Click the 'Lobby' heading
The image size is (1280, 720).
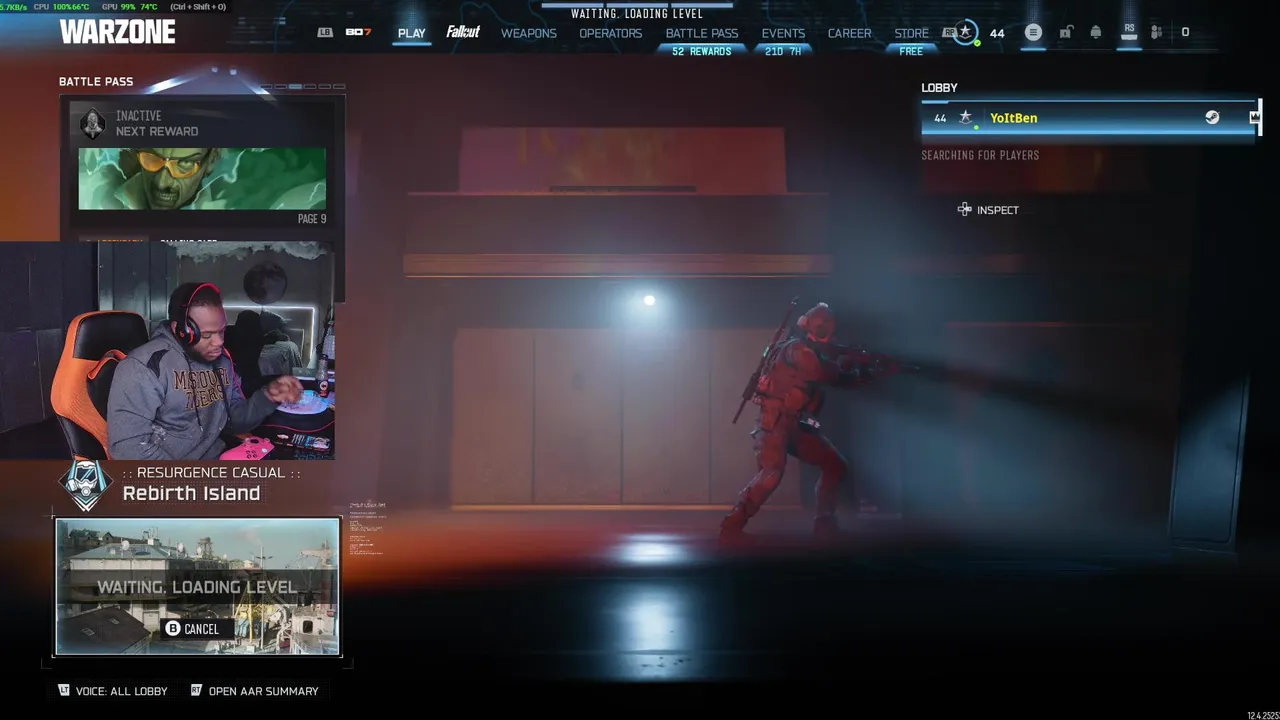point(939,88)
